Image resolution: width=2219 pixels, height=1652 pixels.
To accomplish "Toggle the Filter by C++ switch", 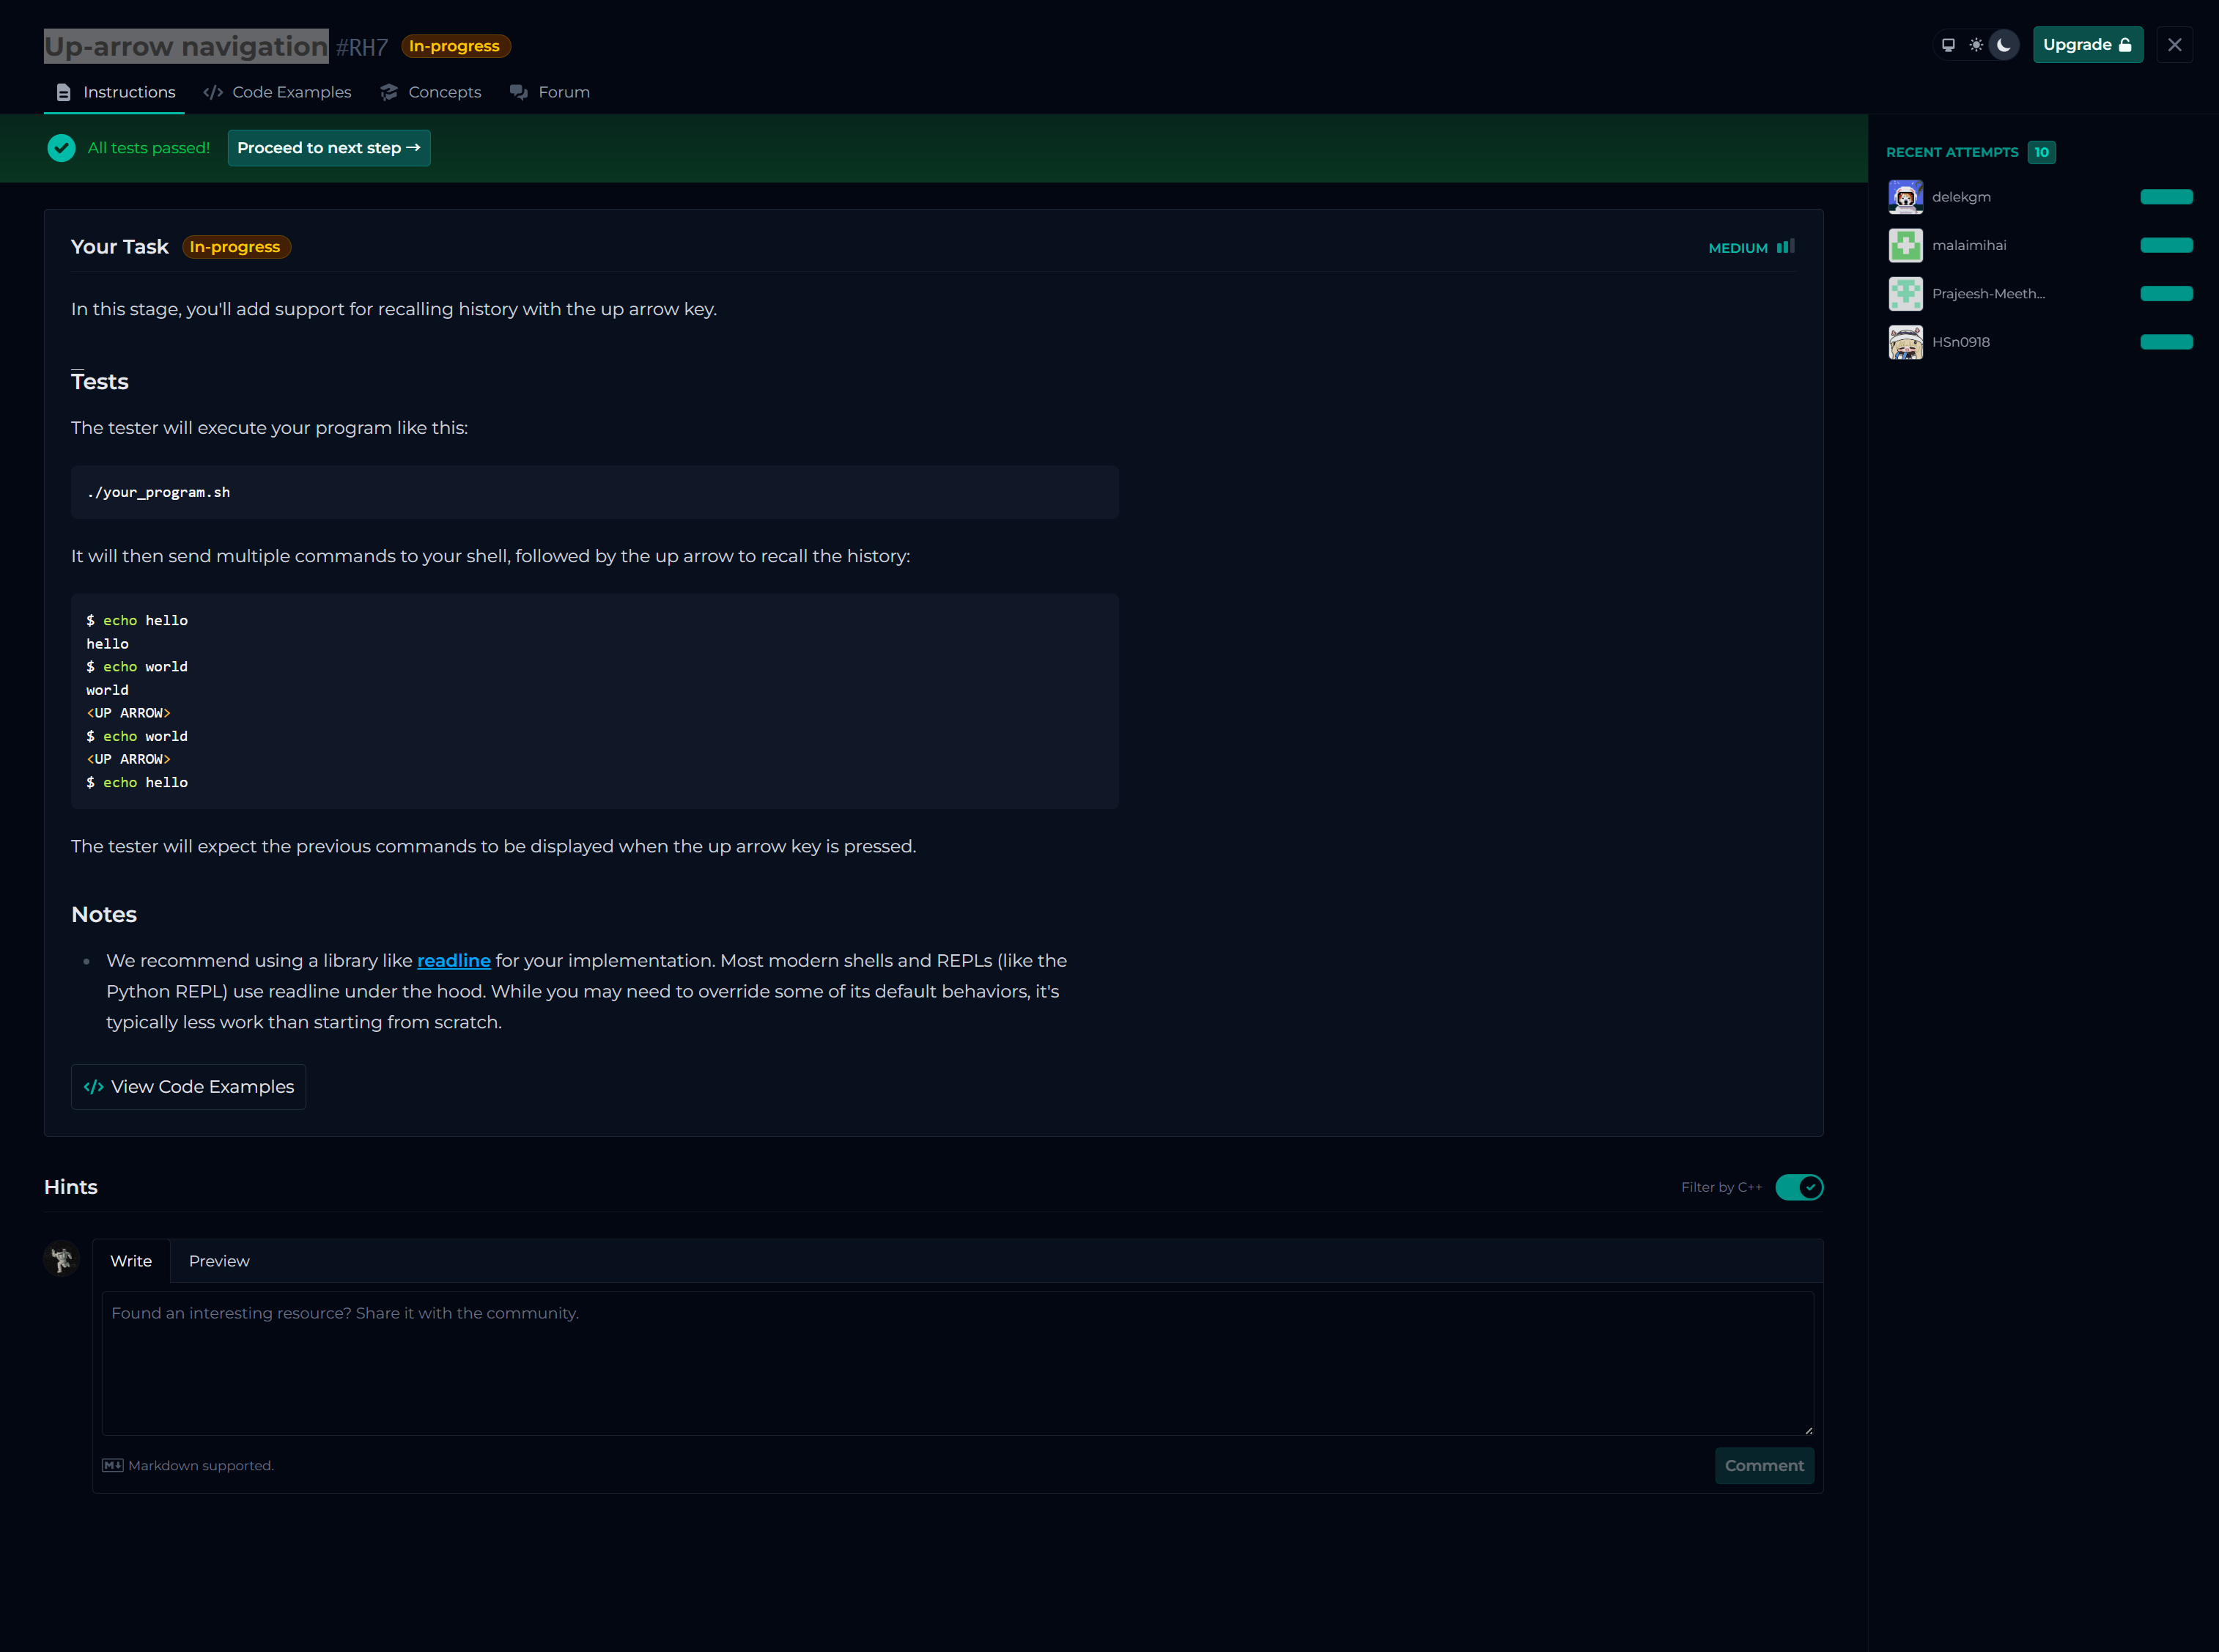I will coord(1799,1187).
